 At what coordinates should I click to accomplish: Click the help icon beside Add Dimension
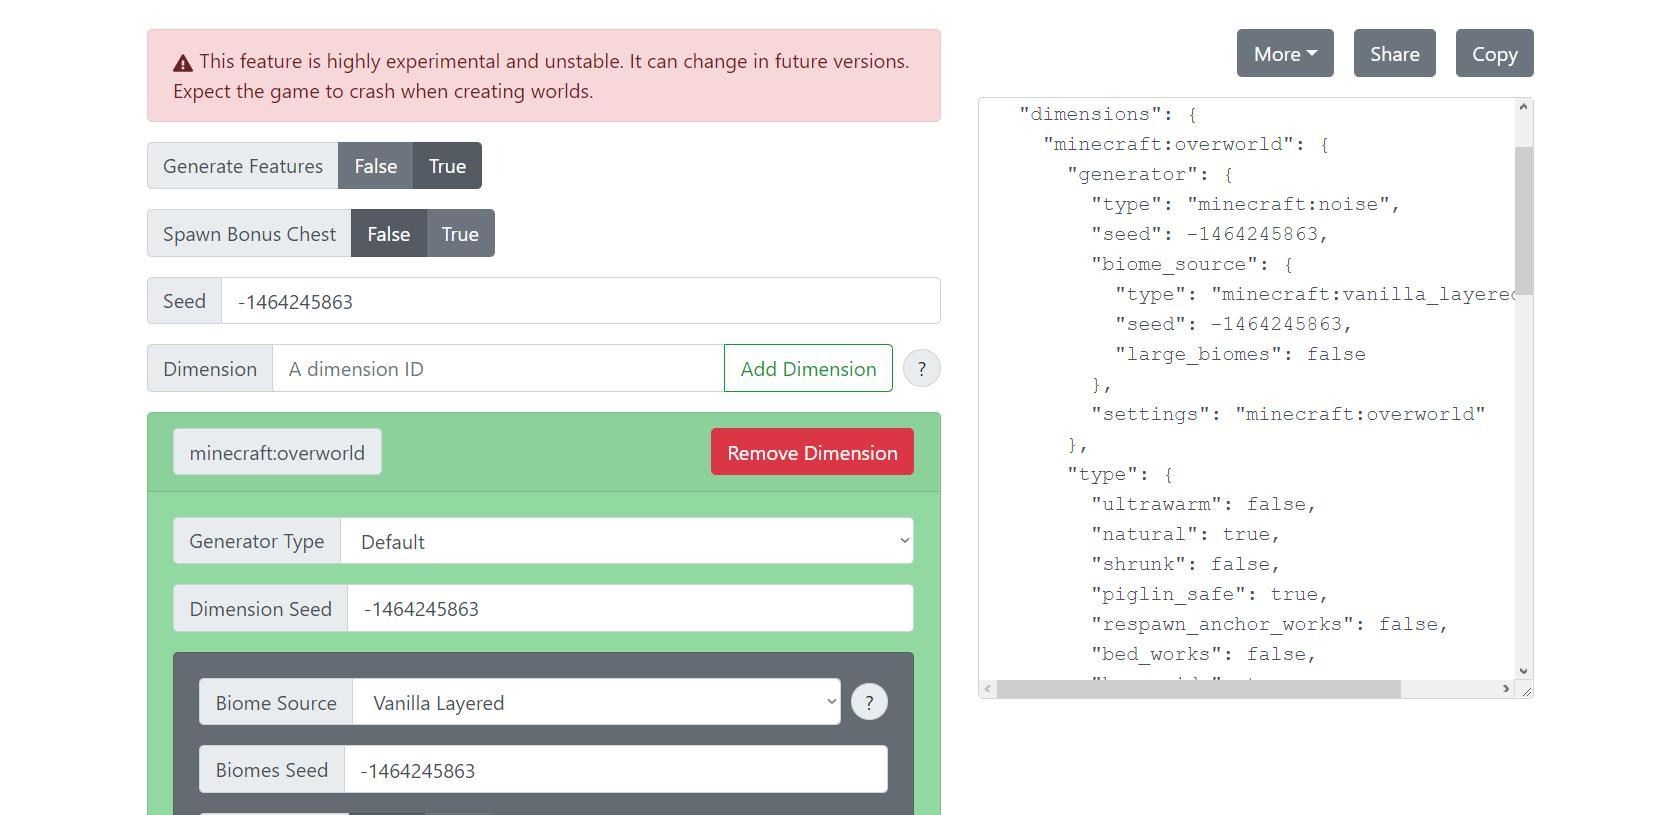(x=921, y=369)
